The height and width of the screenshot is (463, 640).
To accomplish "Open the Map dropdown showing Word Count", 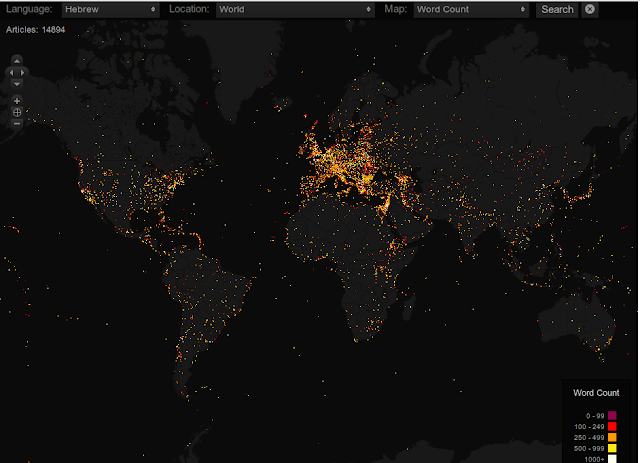I will (x=471, y=9).
